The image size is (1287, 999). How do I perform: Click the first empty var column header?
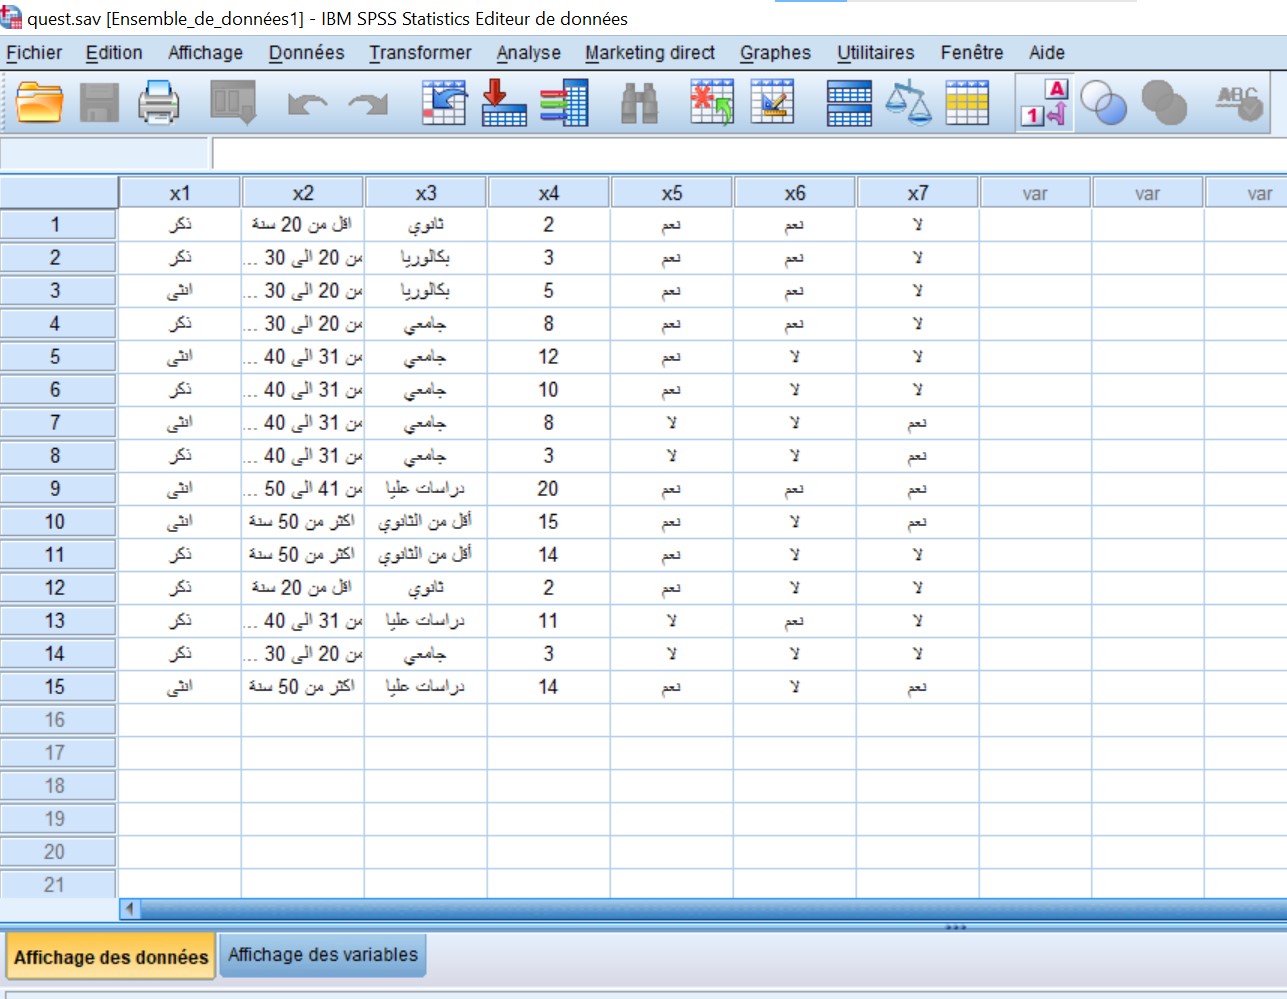click(x=1035, y=193)
